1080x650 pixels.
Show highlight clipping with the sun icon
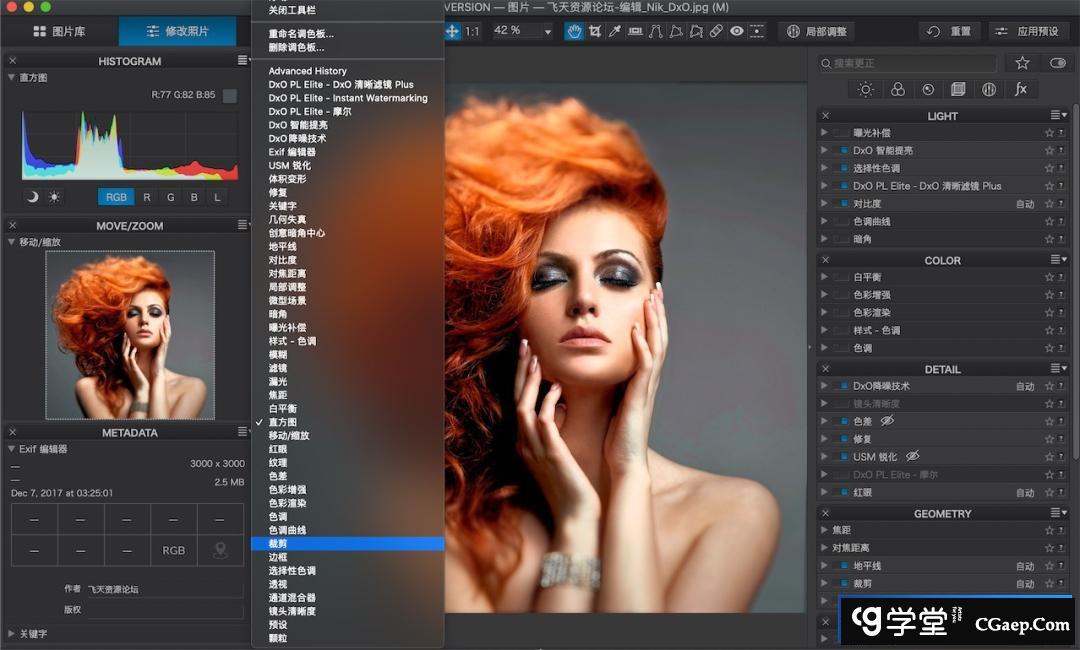point(54,197)
